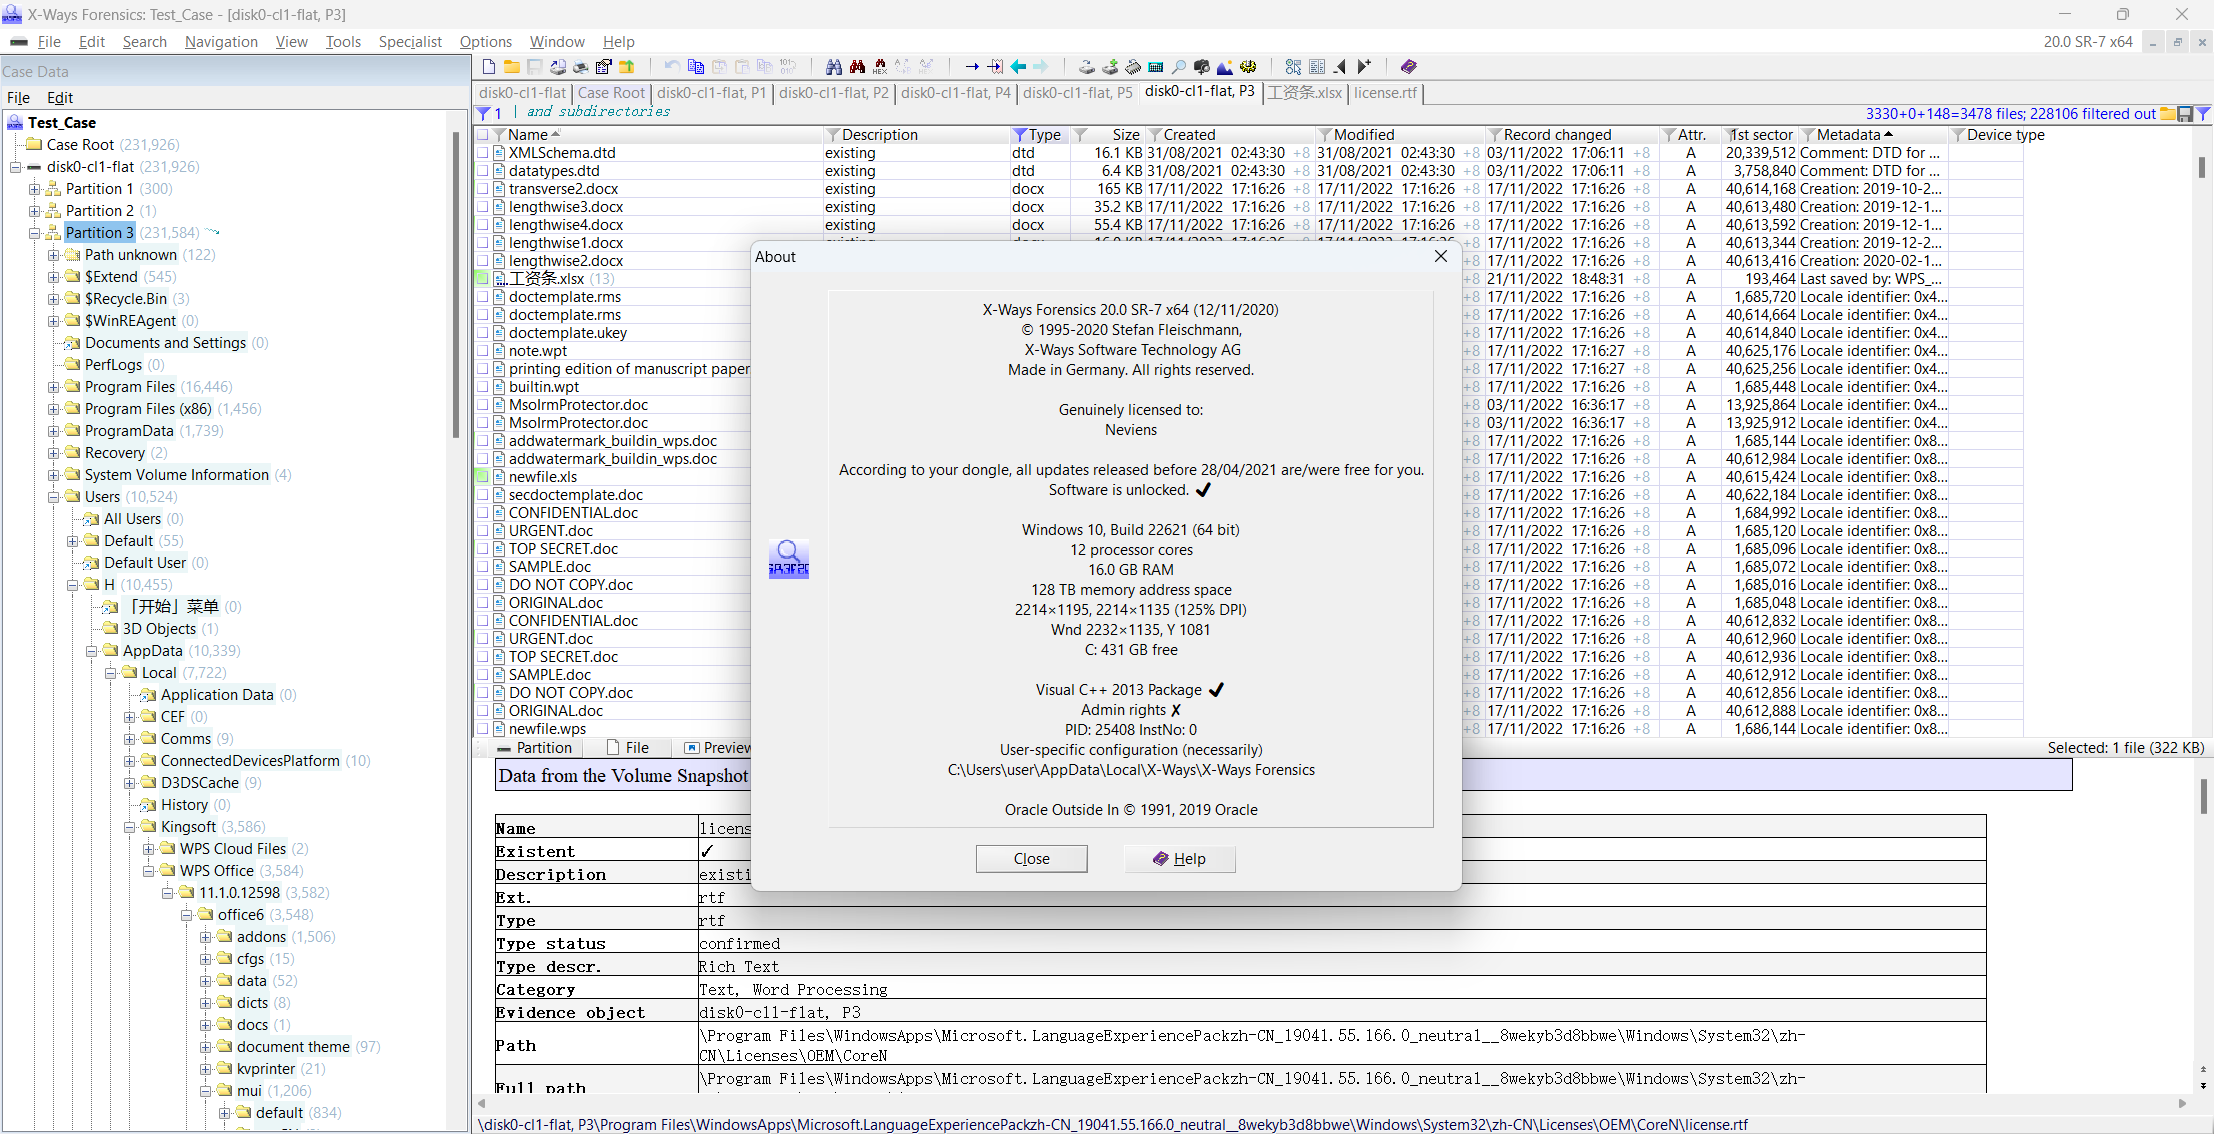The height and width of the screenshot is (1134, 2214).
Task: Click the purple Help book toolbar icon
Action: pos(1409,67)
